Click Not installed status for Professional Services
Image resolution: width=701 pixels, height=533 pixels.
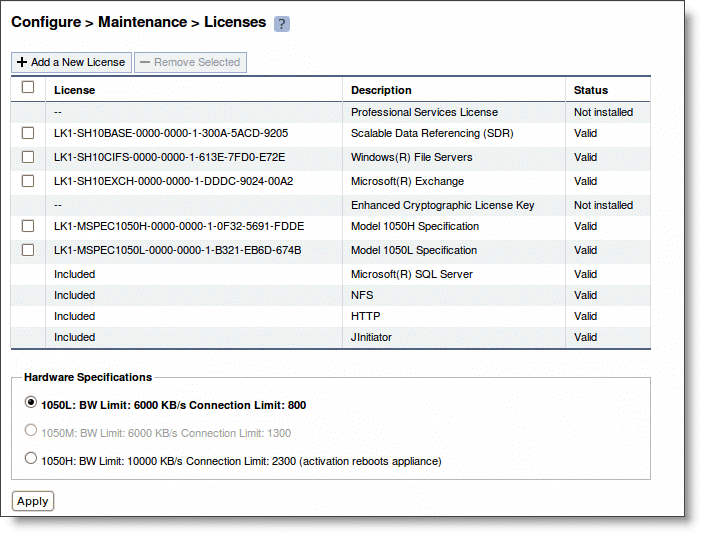[x=604, y=112]
